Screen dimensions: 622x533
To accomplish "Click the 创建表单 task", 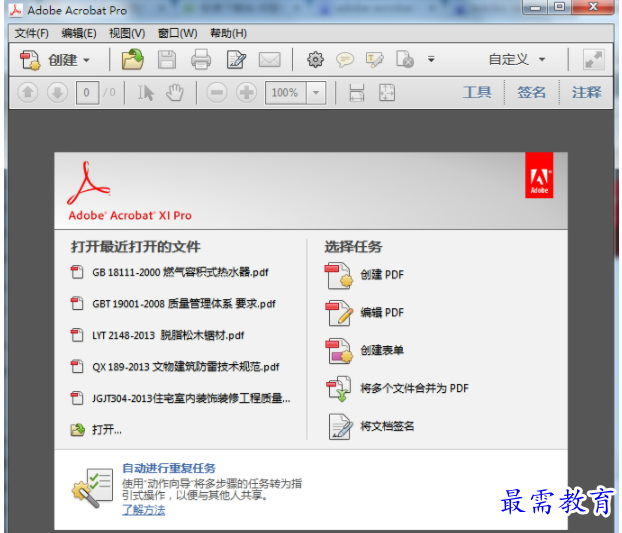I will coord(382,350).
